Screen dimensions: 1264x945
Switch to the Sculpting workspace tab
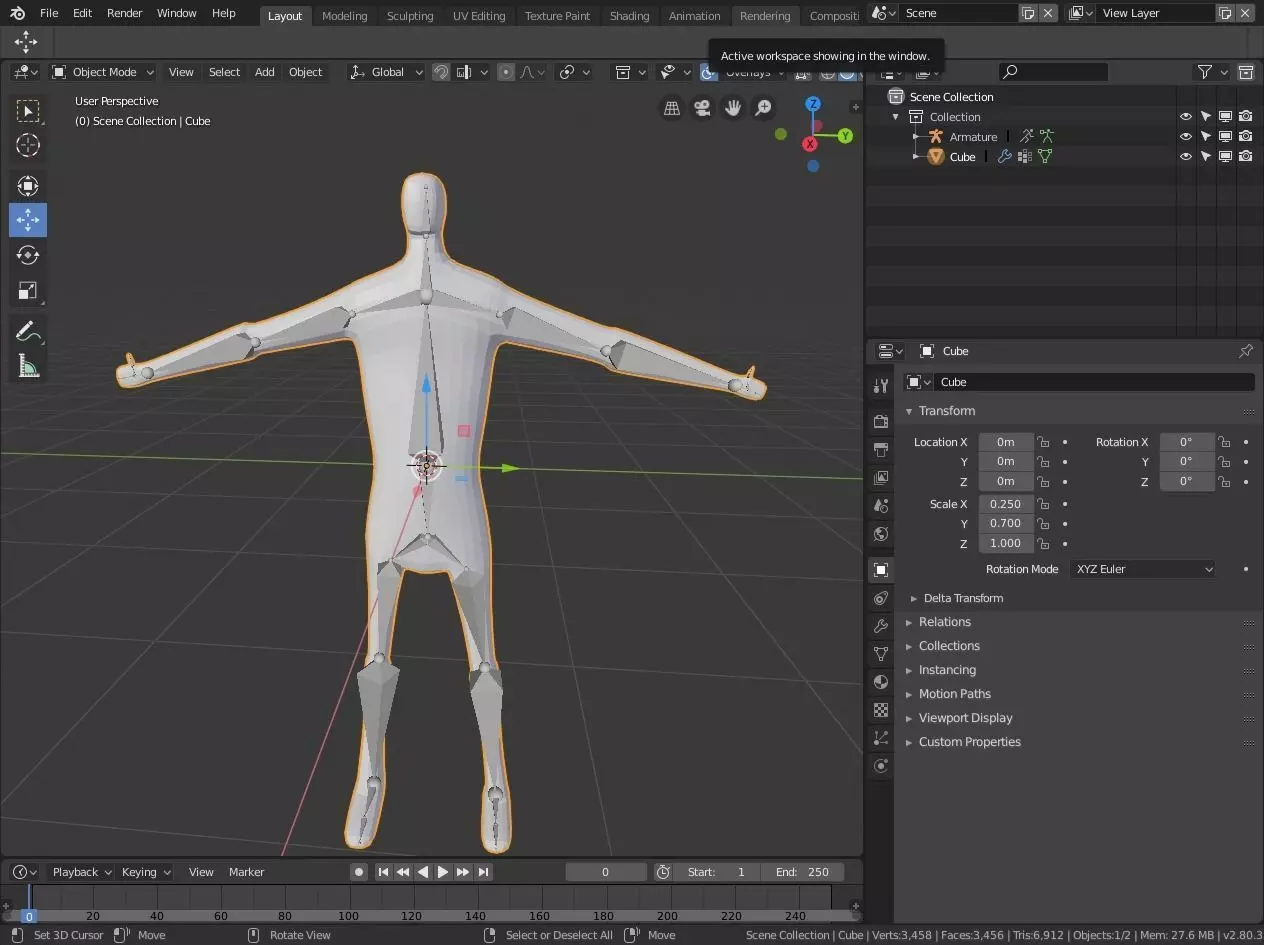tap(410, 16)
